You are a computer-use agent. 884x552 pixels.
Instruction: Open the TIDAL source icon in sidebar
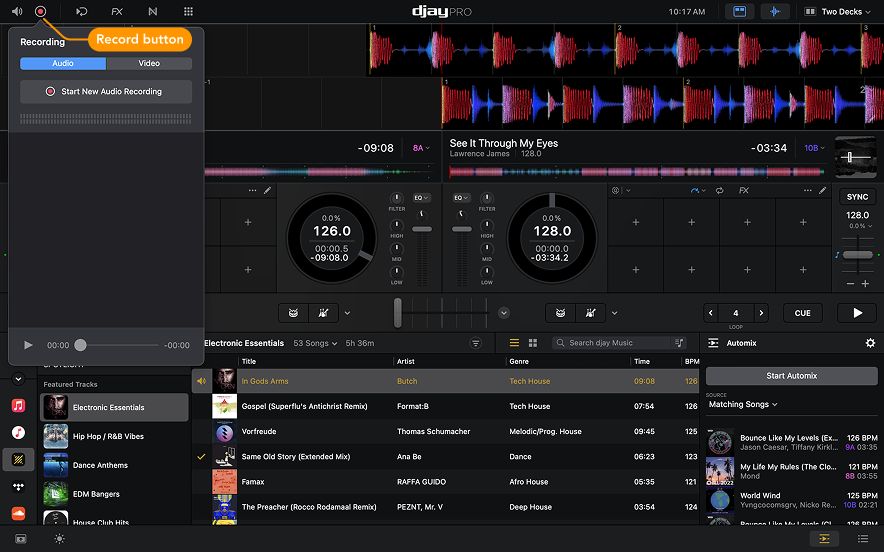coord(18,487)
